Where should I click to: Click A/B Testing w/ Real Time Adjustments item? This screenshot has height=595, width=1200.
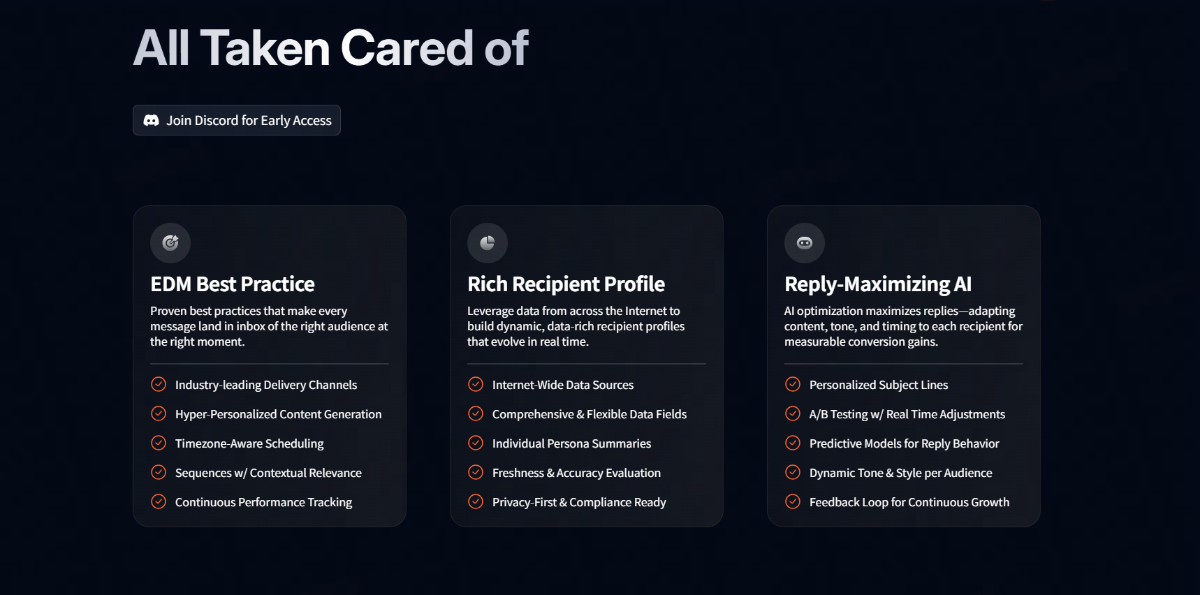click(907, 414)
